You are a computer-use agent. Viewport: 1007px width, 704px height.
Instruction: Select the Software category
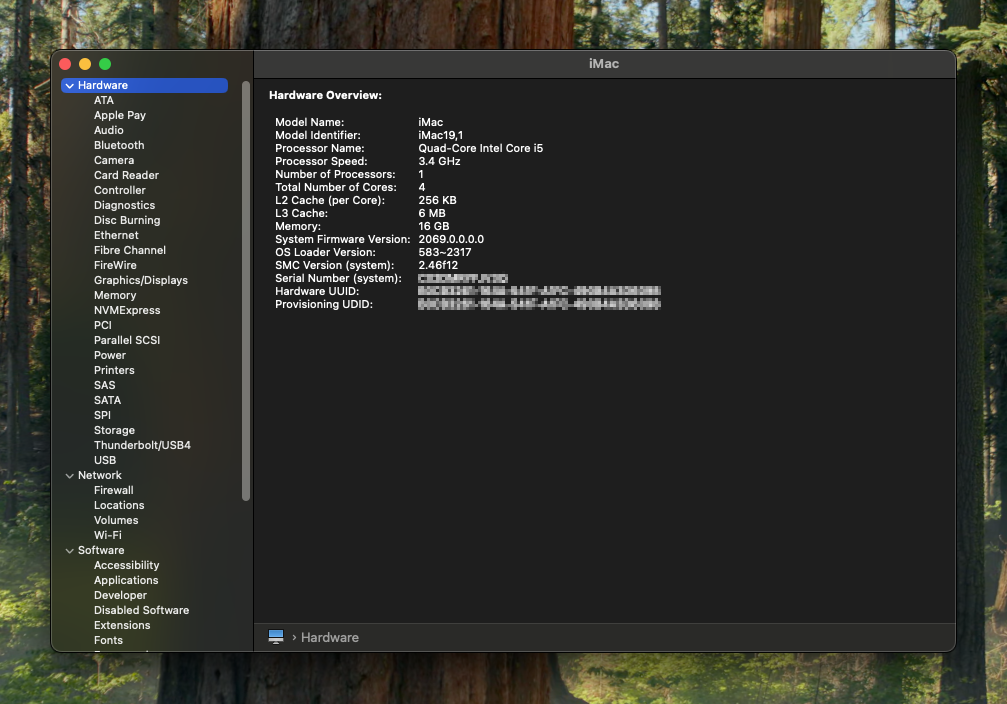[x=101, y=550]
